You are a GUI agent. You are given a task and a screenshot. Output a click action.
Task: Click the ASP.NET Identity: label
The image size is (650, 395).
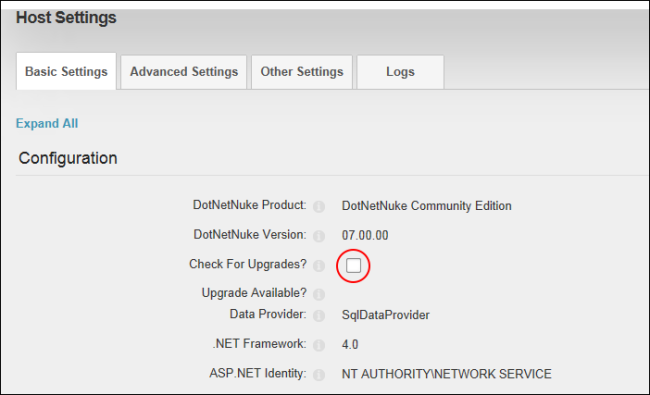258,373
